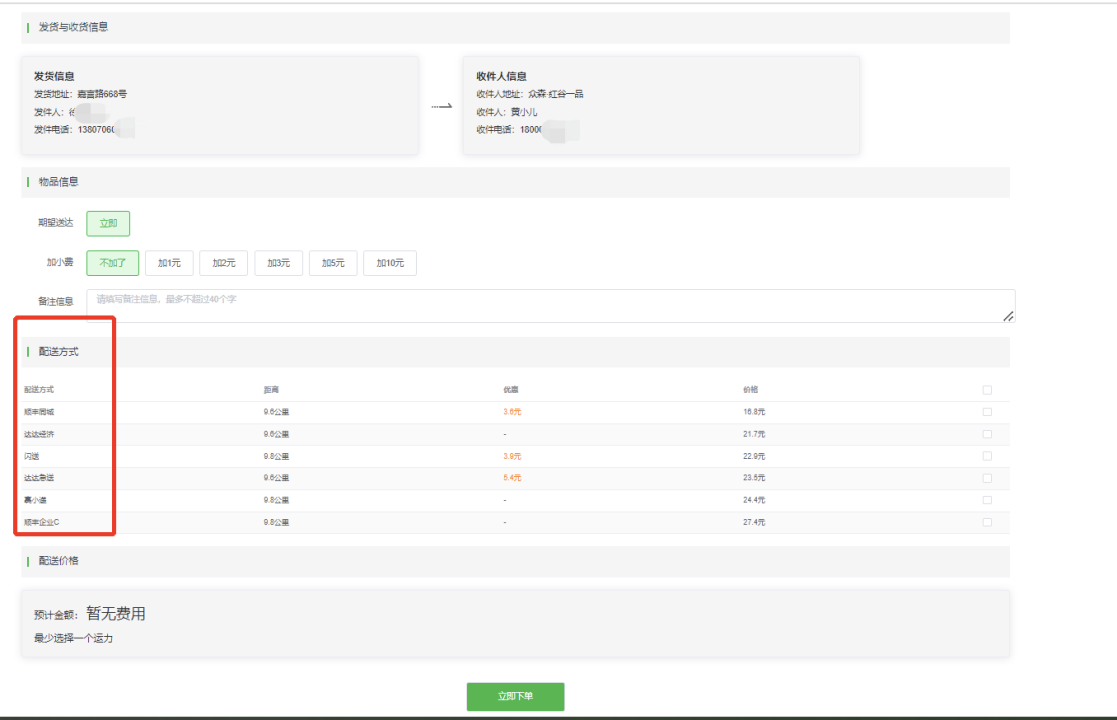This screenshot has width=1117, height=720.
Task: Choose 顺丰企业C by its checkbox
Action: [x=987, y=522]
